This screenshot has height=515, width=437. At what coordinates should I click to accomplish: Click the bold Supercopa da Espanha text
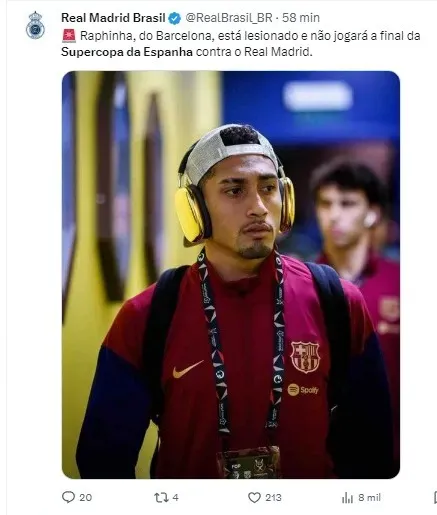click(x=127, y=52)
